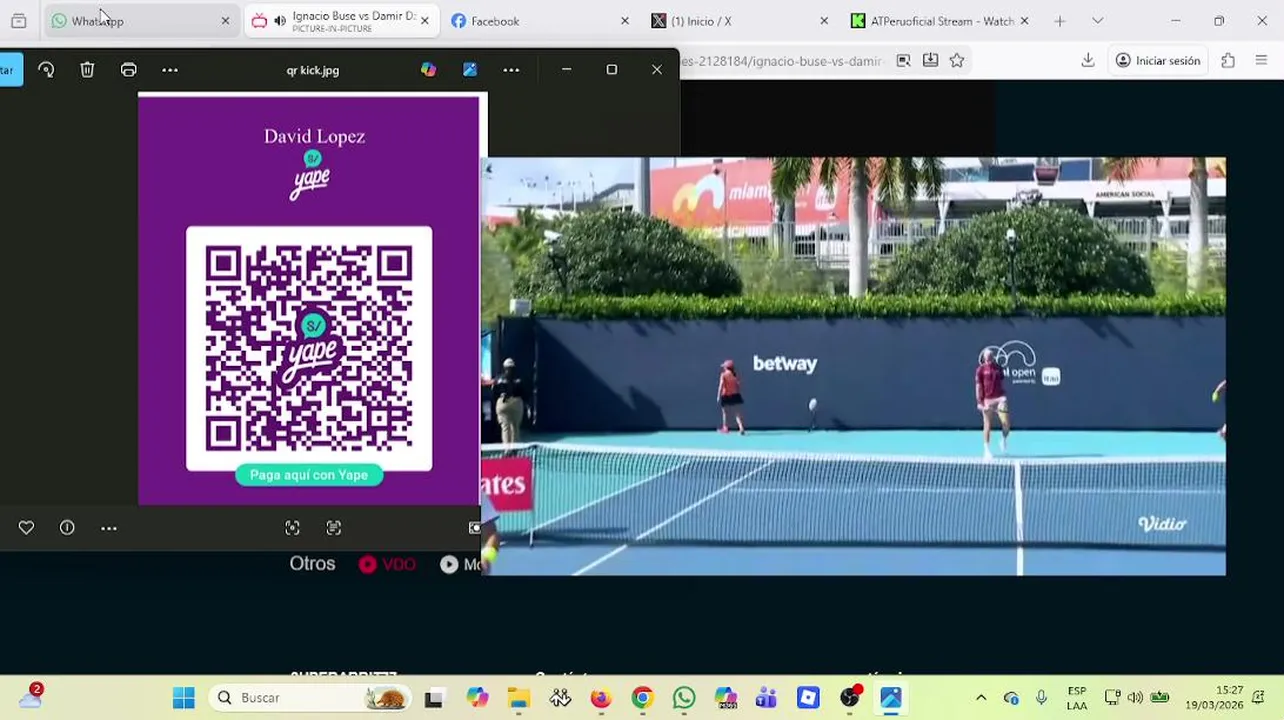
Task: Select the Otros stream option
Action: (312, 564)
